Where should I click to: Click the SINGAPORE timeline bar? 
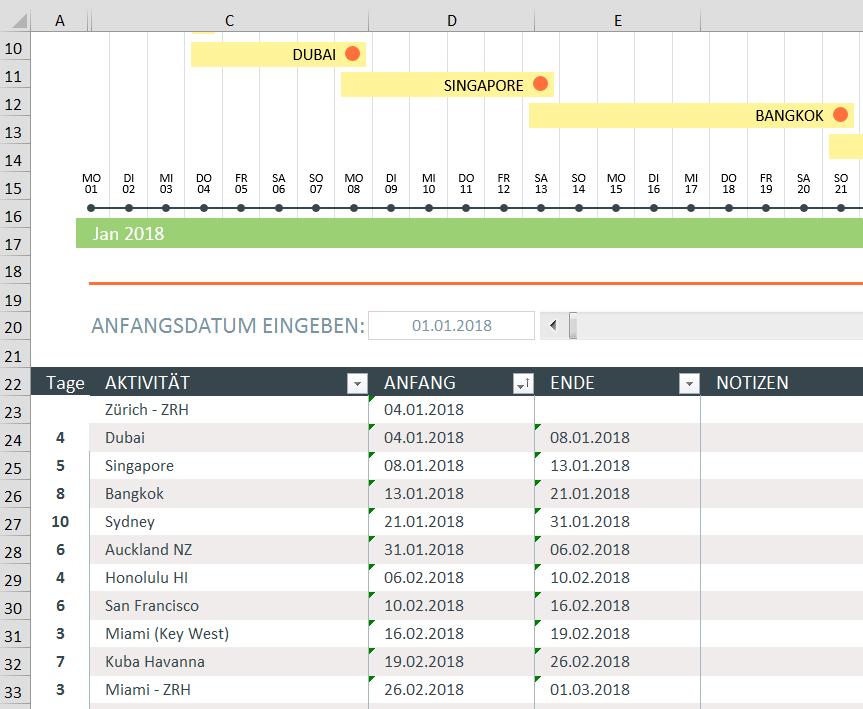tap(447, 85)
